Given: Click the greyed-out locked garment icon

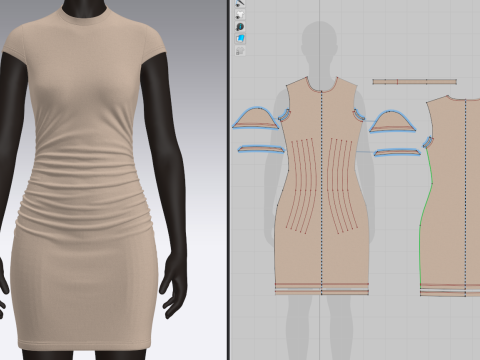Looking at the screenshot, I should 240,51.
